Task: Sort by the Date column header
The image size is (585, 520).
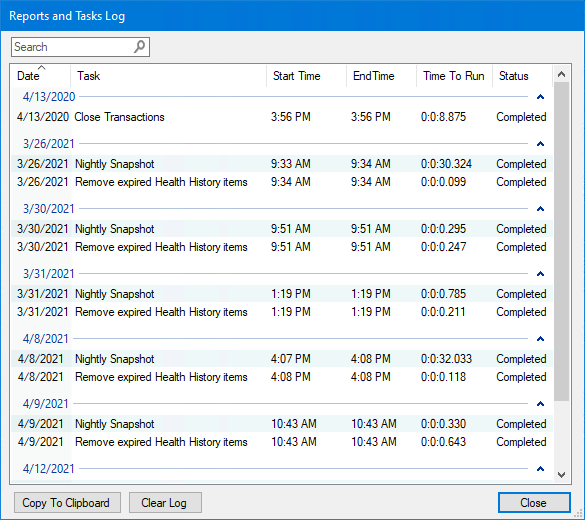Action: (x=41, y=76)
